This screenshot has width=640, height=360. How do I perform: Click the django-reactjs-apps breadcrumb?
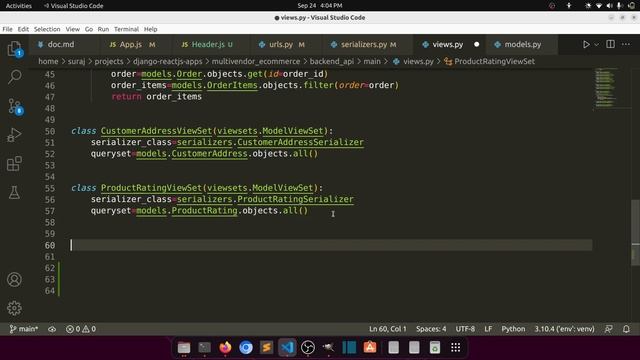click(167, 61)
